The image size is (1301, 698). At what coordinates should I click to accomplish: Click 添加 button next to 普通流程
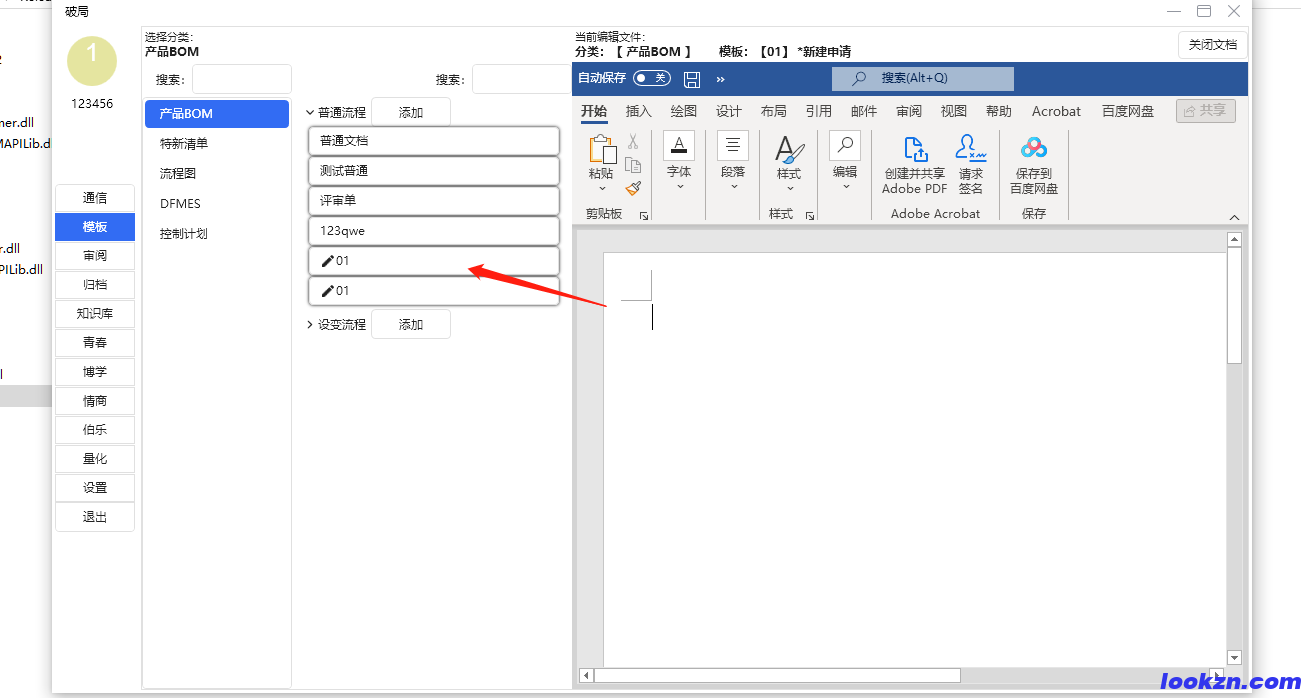click(x=411, y=113)
